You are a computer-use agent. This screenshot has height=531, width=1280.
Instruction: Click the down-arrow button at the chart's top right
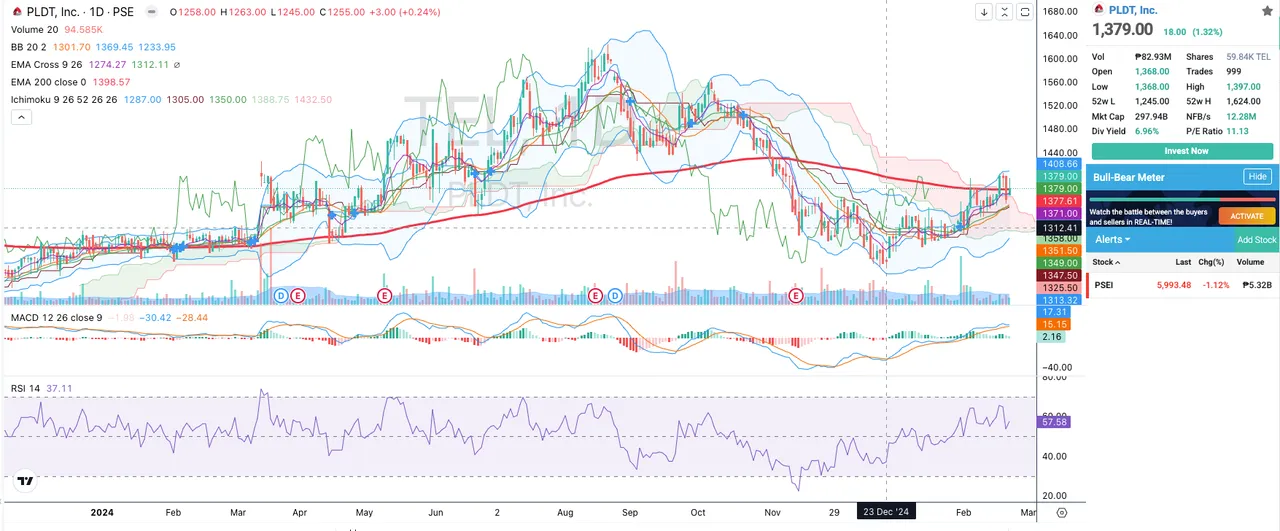click(984, 12)
